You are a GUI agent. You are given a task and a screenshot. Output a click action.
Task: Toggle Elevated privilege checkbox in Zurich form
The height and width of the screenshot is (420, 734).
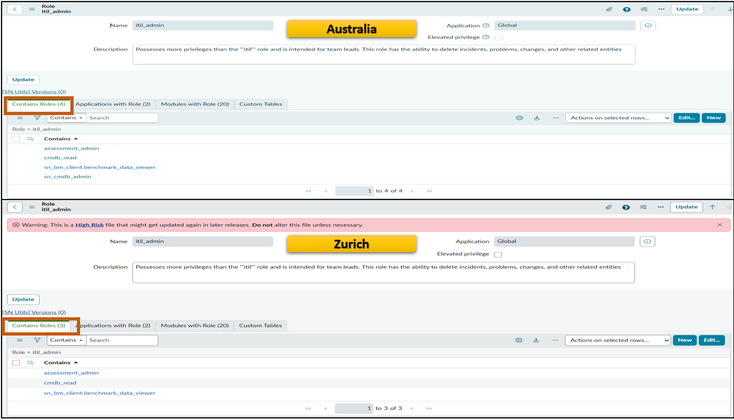[498, 255]
